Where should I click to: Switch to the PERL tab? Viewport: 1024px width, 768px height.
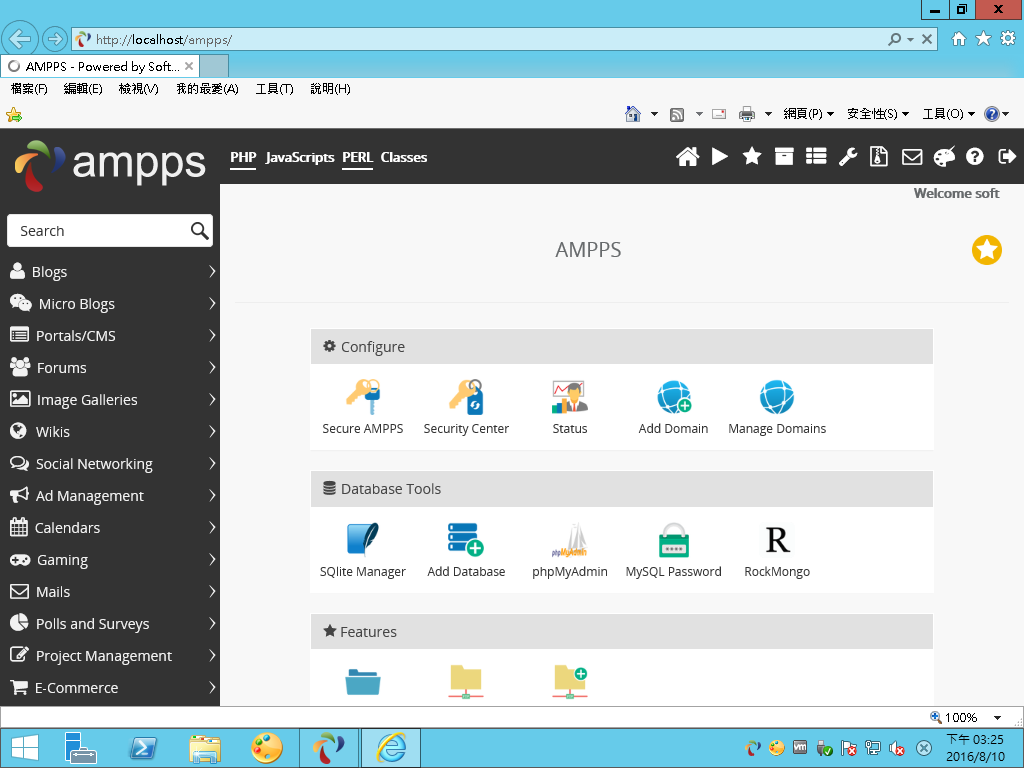click(x=357, y=157)
